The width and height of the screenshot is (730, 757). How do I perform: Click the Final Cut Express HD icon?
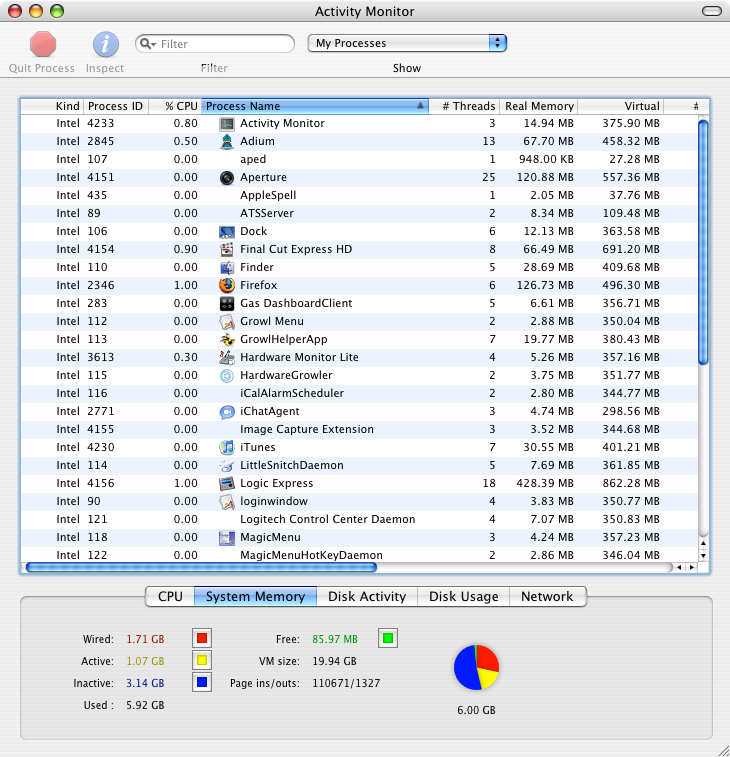click(x=226, y=250)
